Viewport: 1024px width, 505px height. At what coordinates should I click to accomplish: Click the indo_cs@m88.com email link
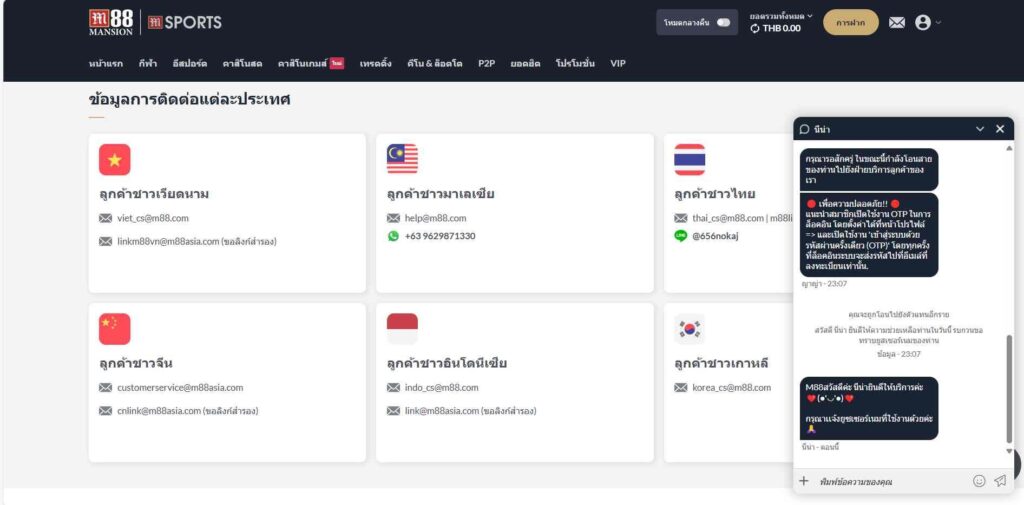pos(441,387)
